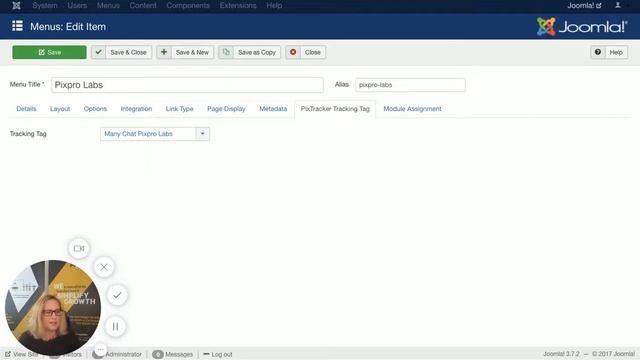Click the Administrator link in the footer
The width and height of the screenshot is (640, 360).
(123, 354)
